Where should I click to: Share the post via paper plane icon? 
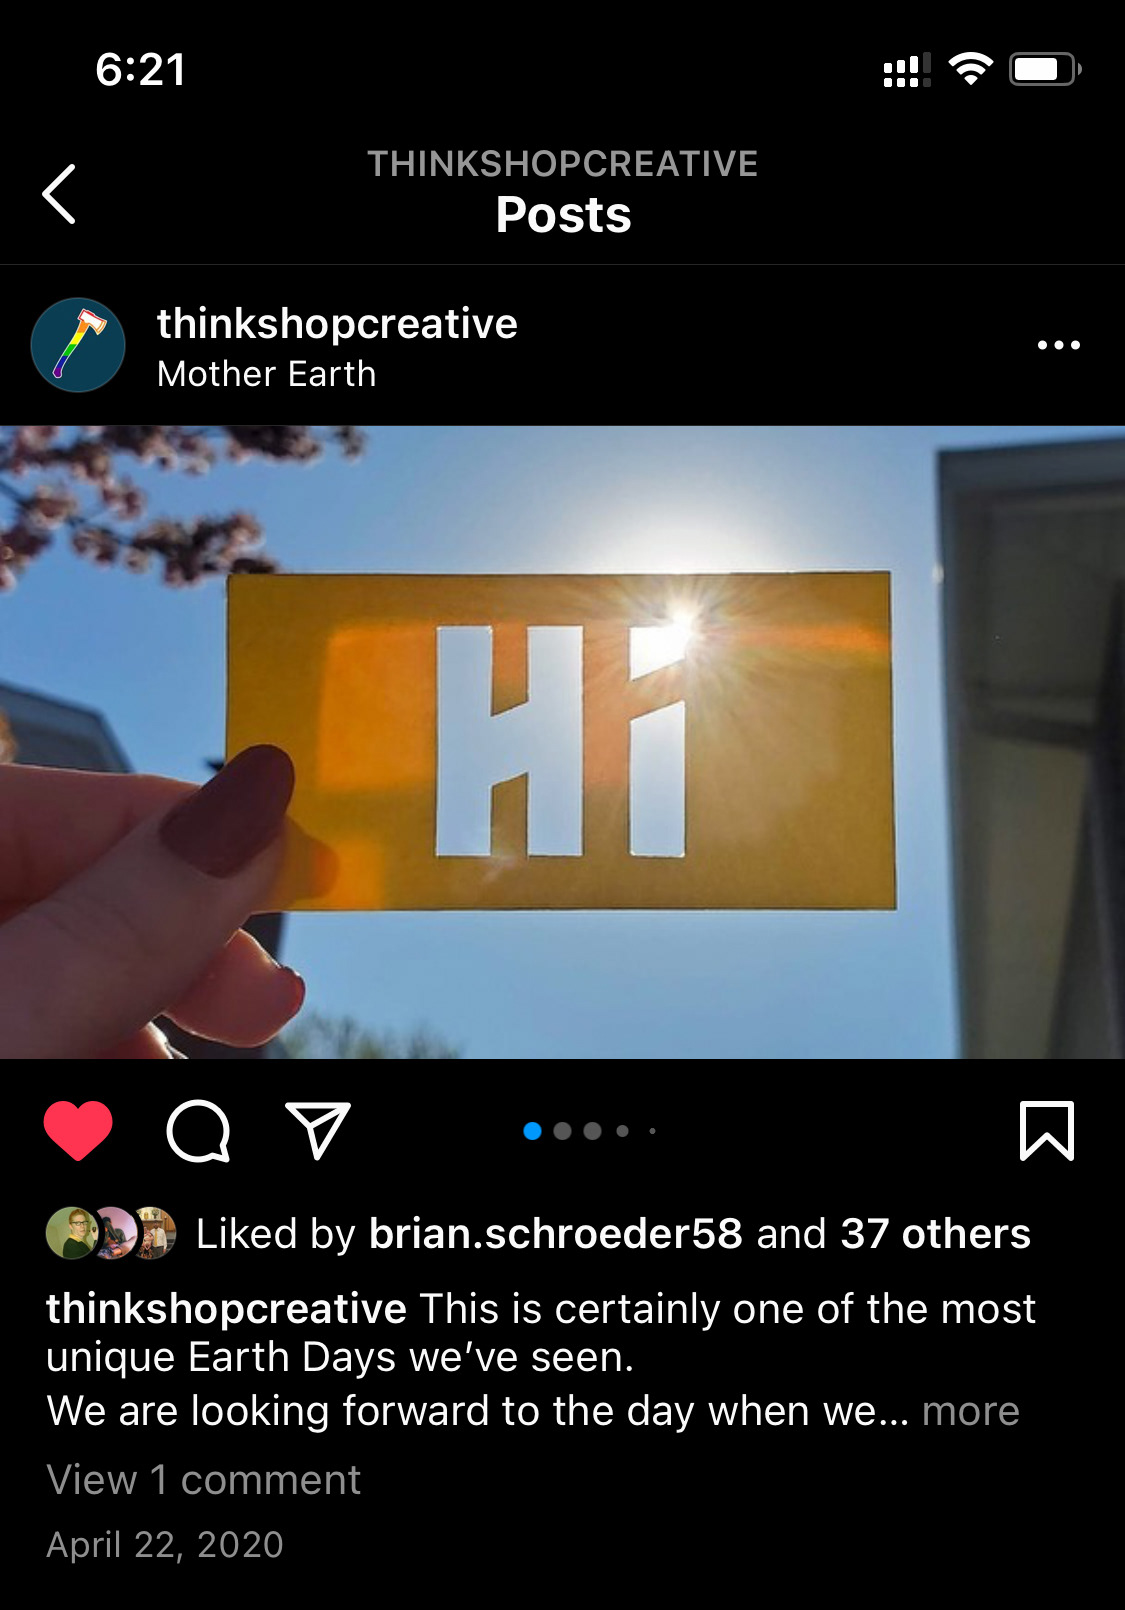click(x=318, y=1131)
